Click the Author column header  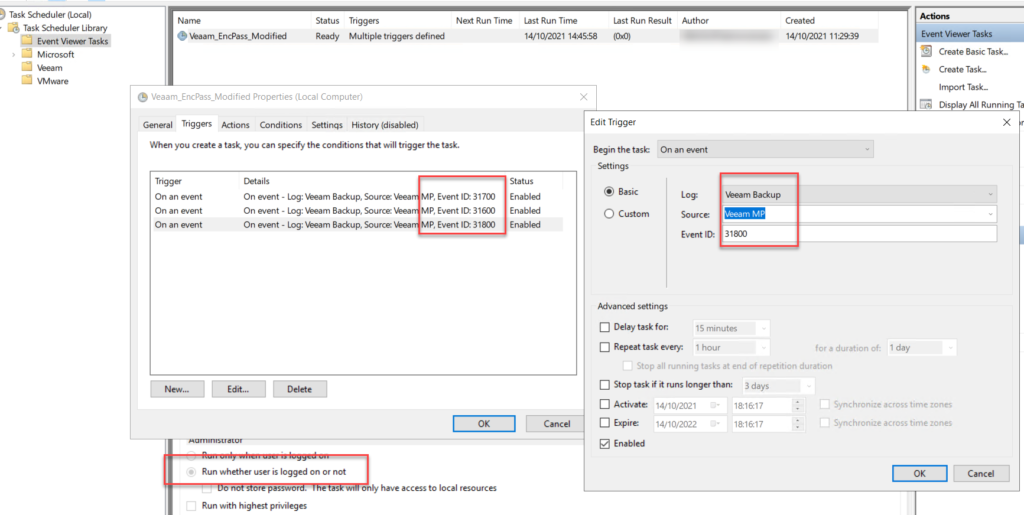point(729,21)
